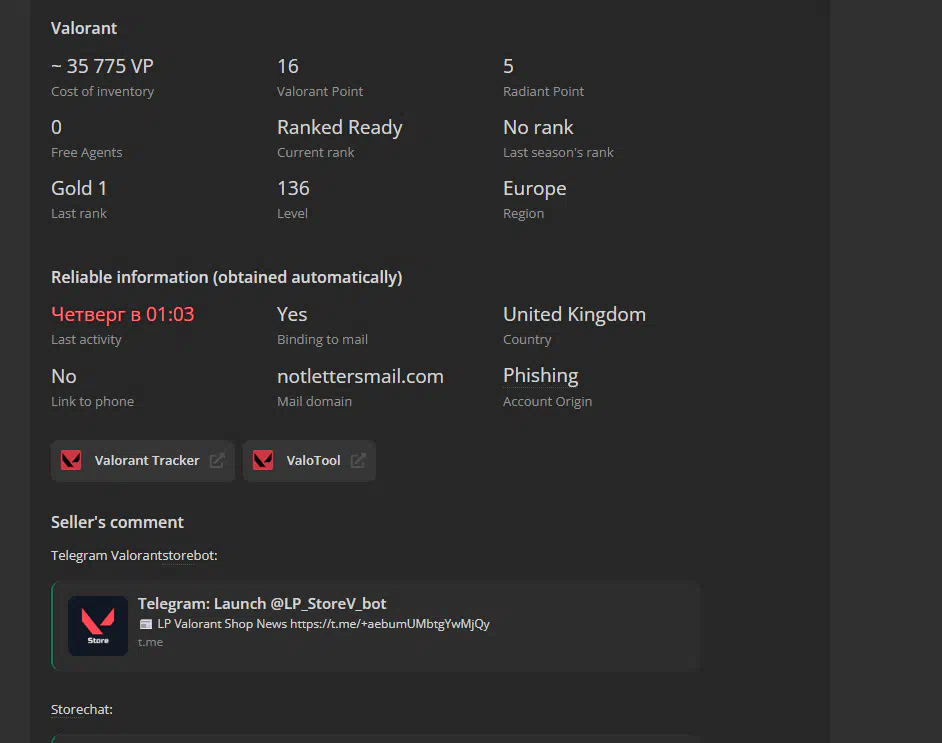The image size is (942, 743).
Task: Click the 'Telegram Valorantstorebot:' comment line
Action: 134,556
